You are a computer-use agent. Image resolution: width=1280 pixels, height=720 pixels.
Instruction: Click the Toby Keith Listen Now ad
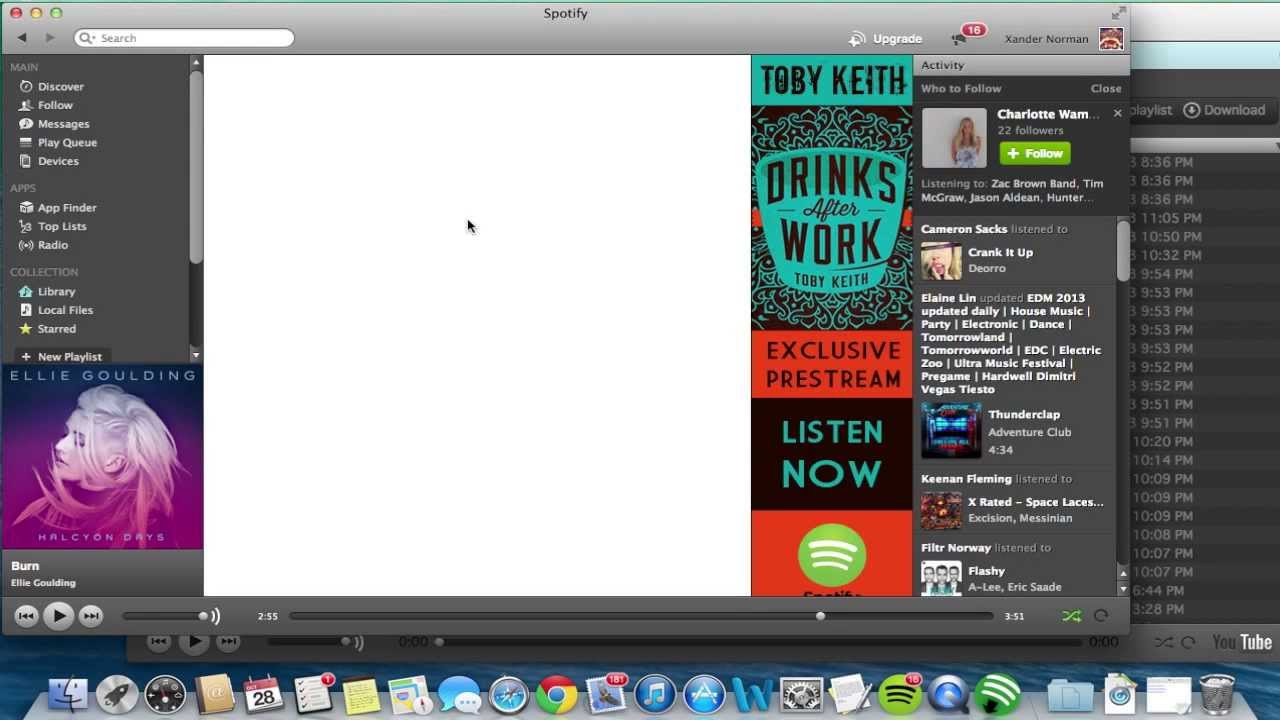click(x=832, y=326)
